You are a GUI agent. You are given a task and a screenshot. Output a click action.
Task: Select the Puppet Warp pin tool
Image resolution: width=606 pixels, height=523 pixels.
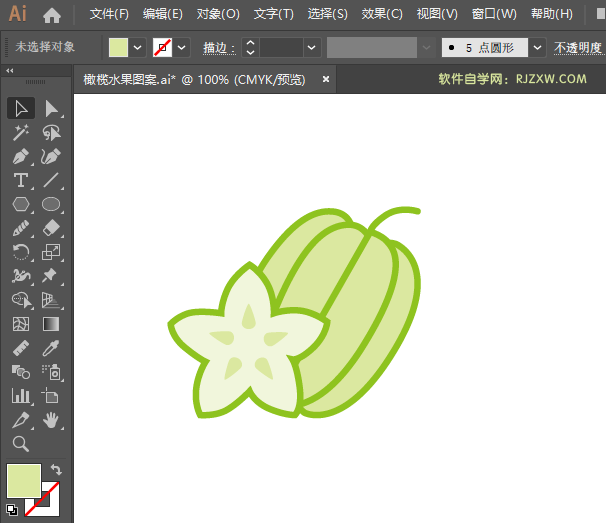[x=51, y=276]
